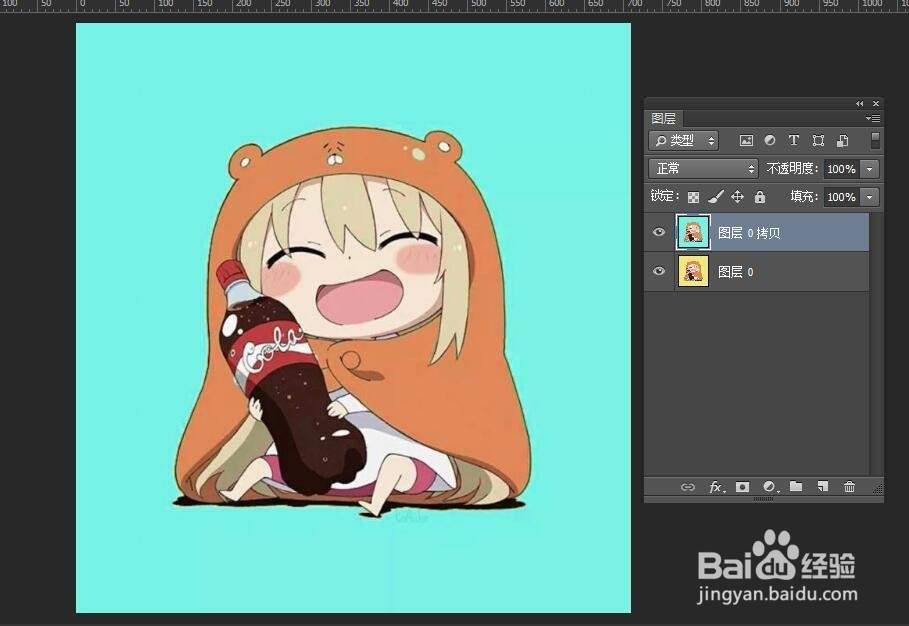Select the 图层 0 拷贝 thumbnail
Image resolution: width=909 pixels, height=626 pixels.
[693, 232]
